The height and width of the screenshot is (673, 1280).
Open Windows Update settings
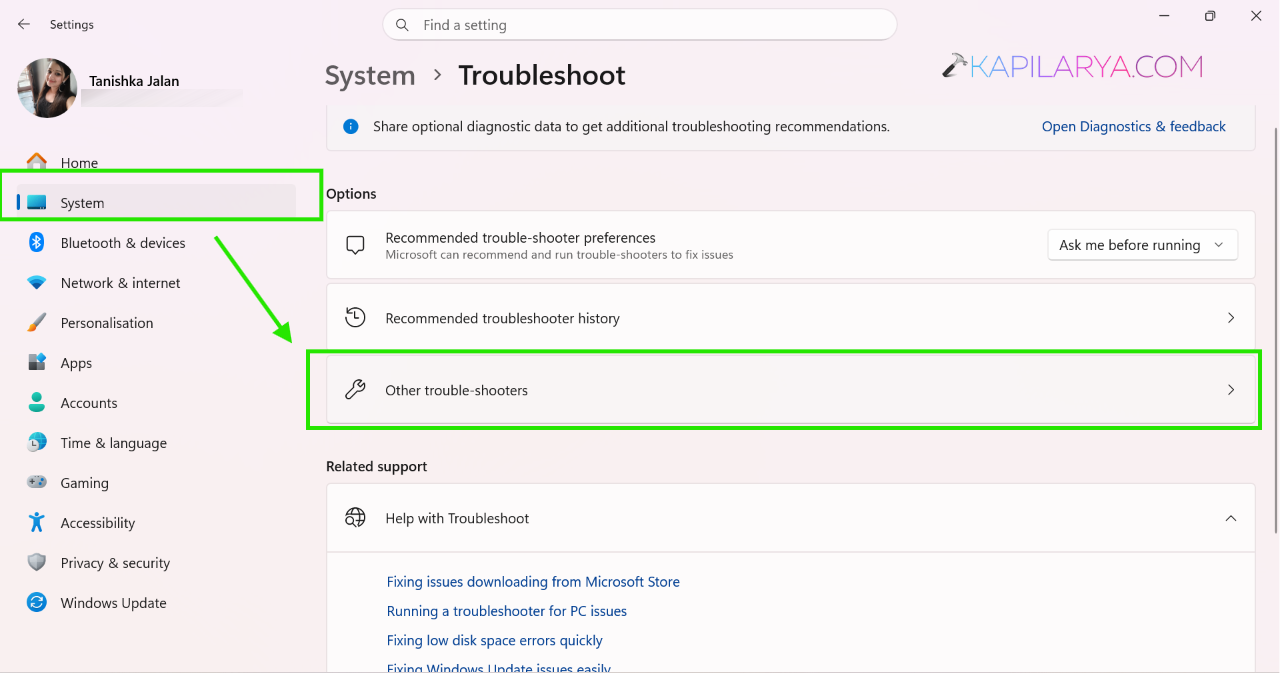(x=113, y=603)
